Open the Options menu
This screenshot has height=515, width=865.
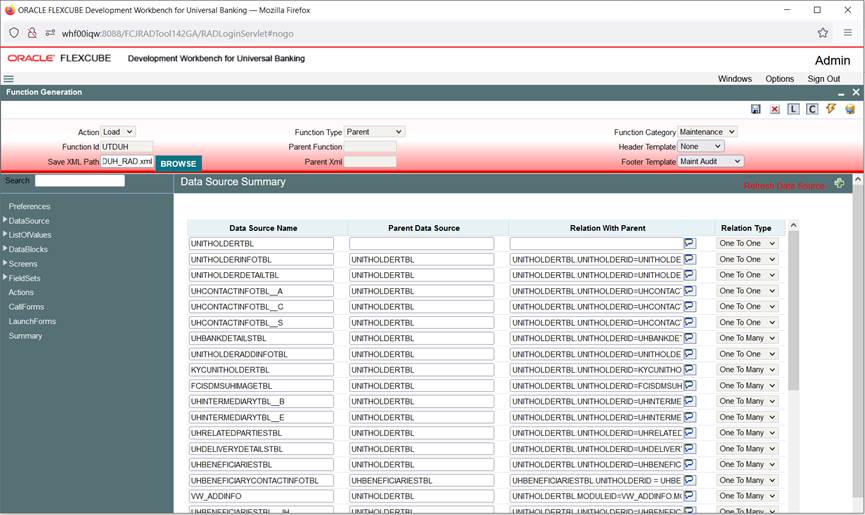779,79
